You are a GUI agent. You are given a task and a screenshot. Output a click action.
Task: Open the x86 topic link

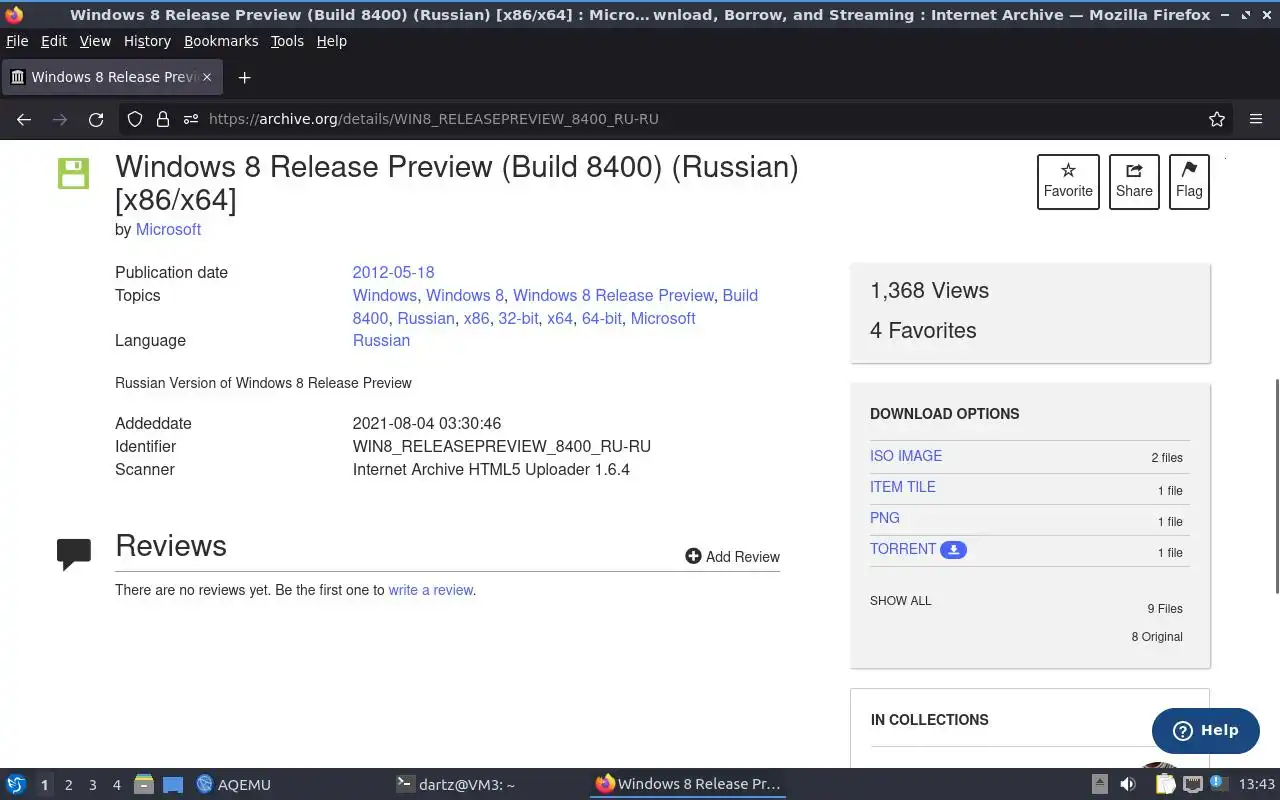pyautogui.click(x=476, y=318)
